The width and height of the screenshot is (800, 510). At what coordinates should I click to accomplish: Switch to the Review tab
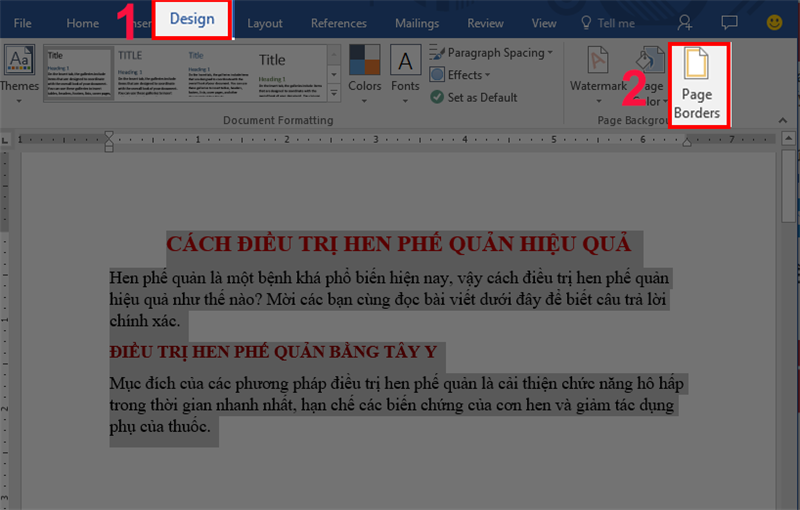[x=485, y=23]
